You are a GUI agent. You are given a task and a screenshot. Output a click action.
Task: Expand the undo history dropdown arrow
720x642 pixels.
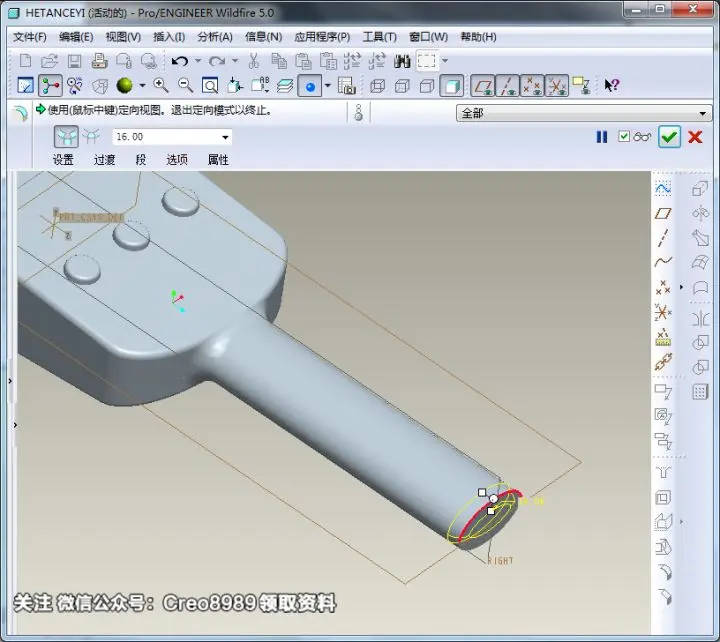[198, 61]
